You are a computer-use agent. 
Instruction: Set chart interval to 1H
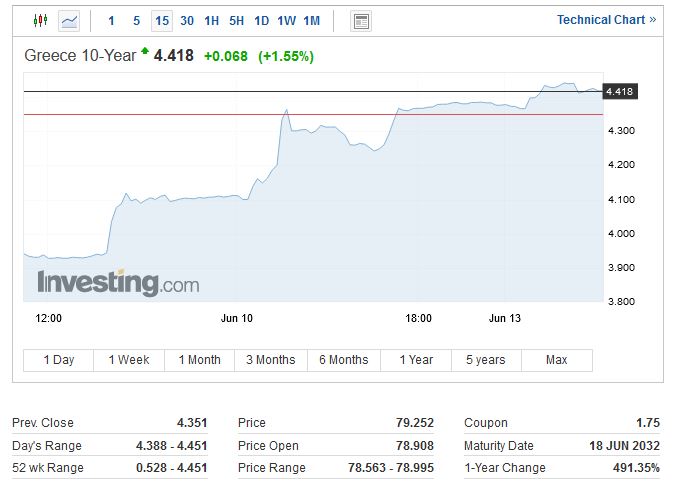211,20
